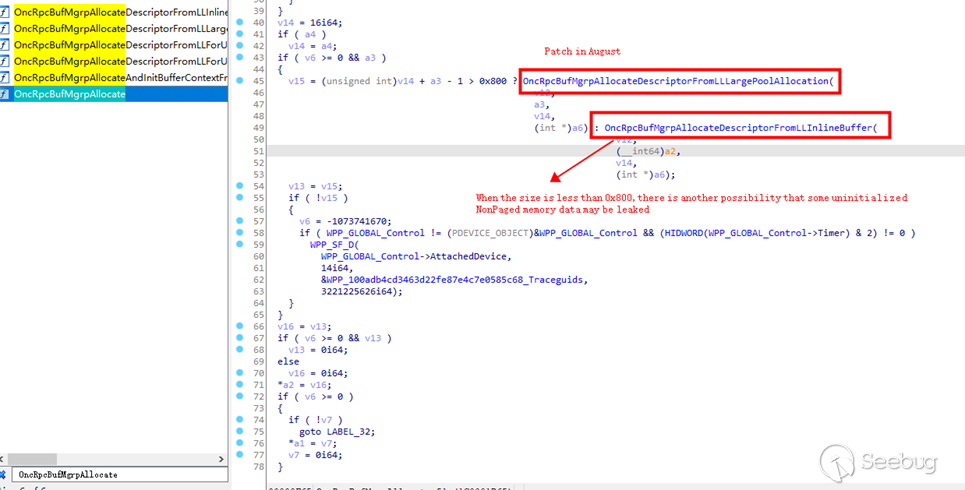Toggle breakpoint dot on line 45
This screenshot has height=490, width=965.
239,81
